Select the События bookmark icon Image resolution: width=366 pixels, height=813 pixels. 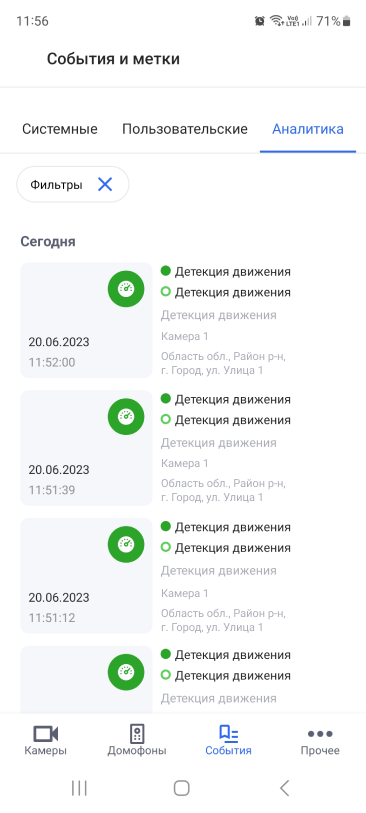pyautogui.click(x=228, y=734)
